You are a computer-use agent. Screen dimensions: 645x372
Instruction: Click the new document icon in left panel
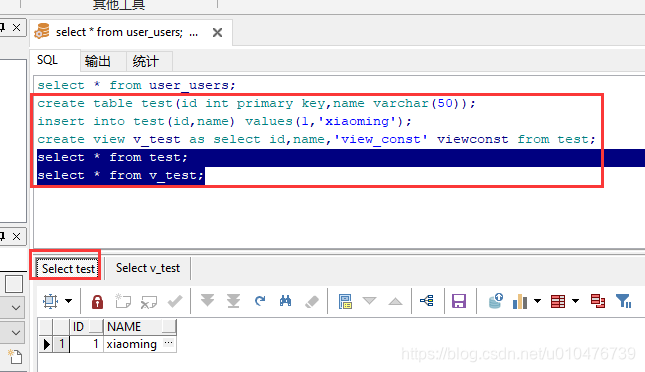click(15, 356)
